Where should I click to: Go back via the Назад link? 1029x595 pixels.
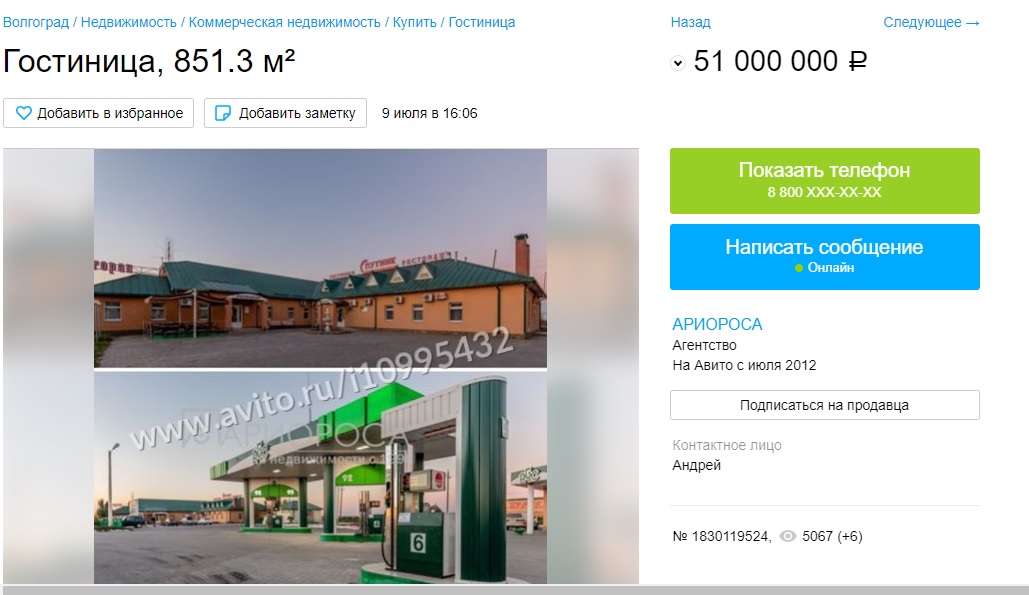pyautogui.click(x=690, y=22)
